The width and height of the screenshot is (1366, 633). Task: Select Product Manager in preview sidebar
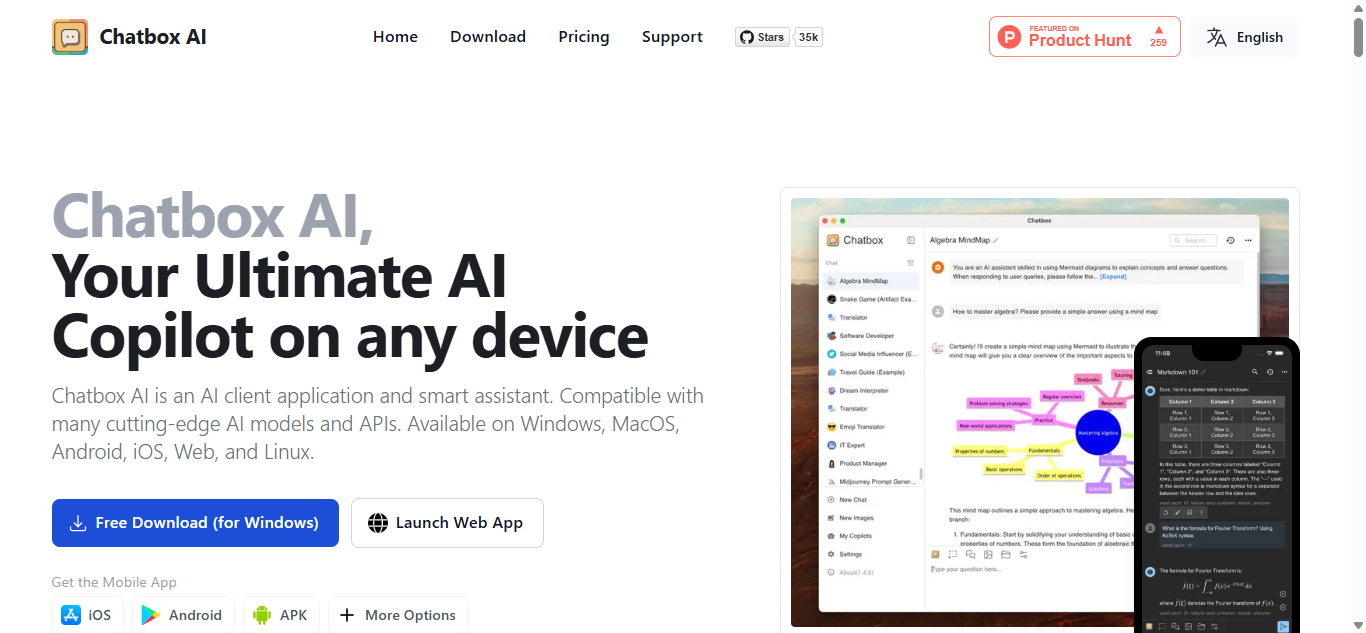[871, 463]
